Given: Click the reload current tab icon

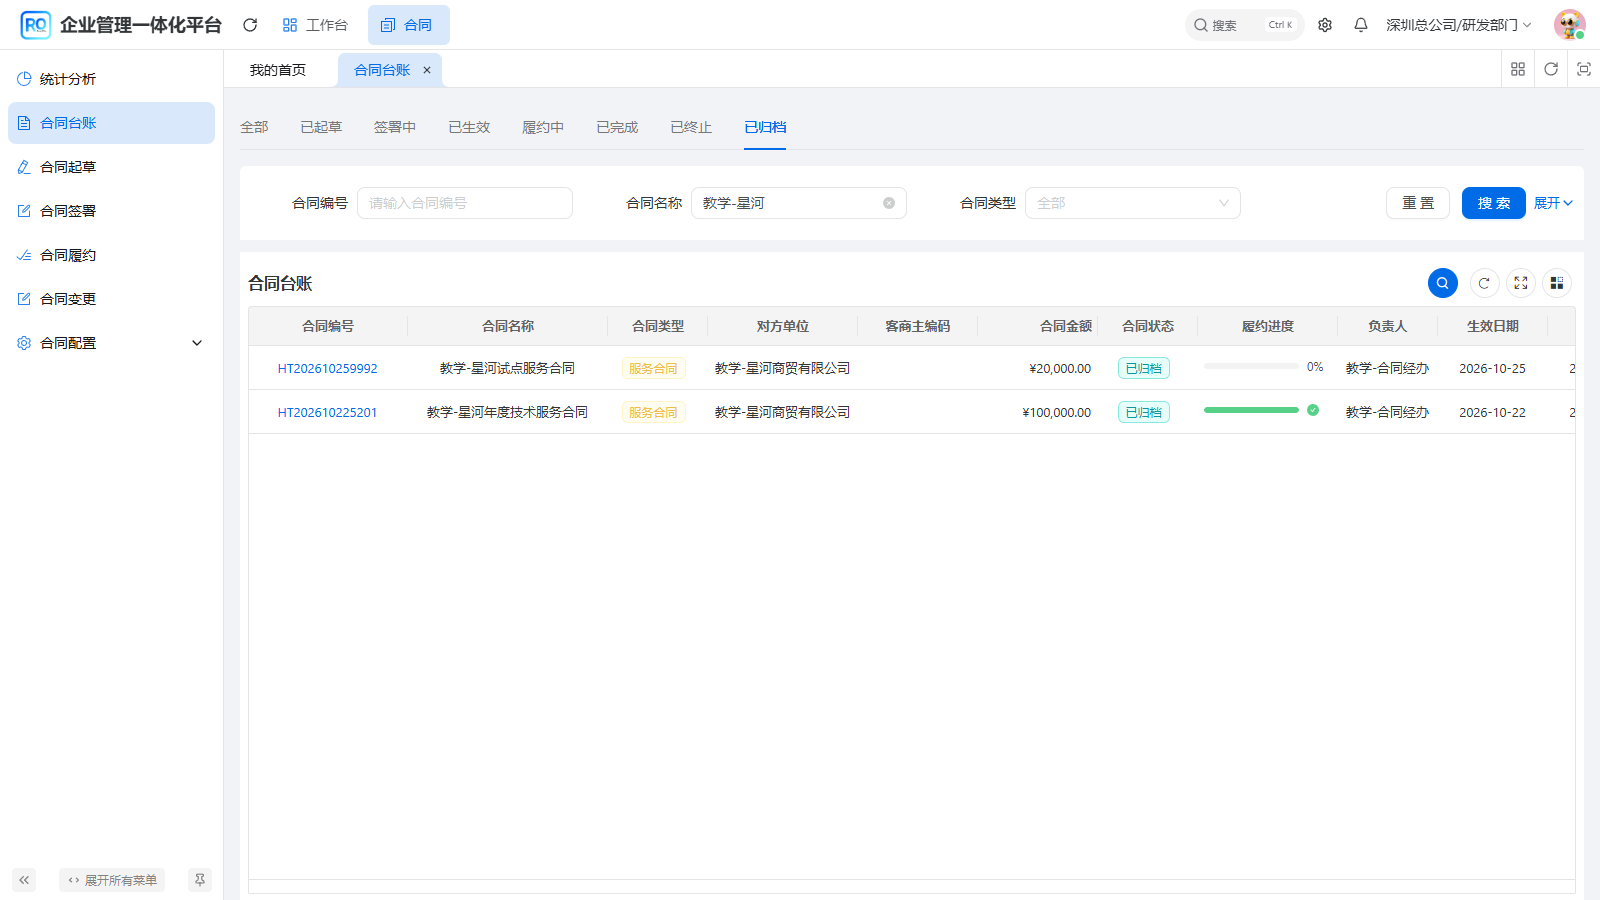Looking at the screenshot, I should click(1551, 69).
